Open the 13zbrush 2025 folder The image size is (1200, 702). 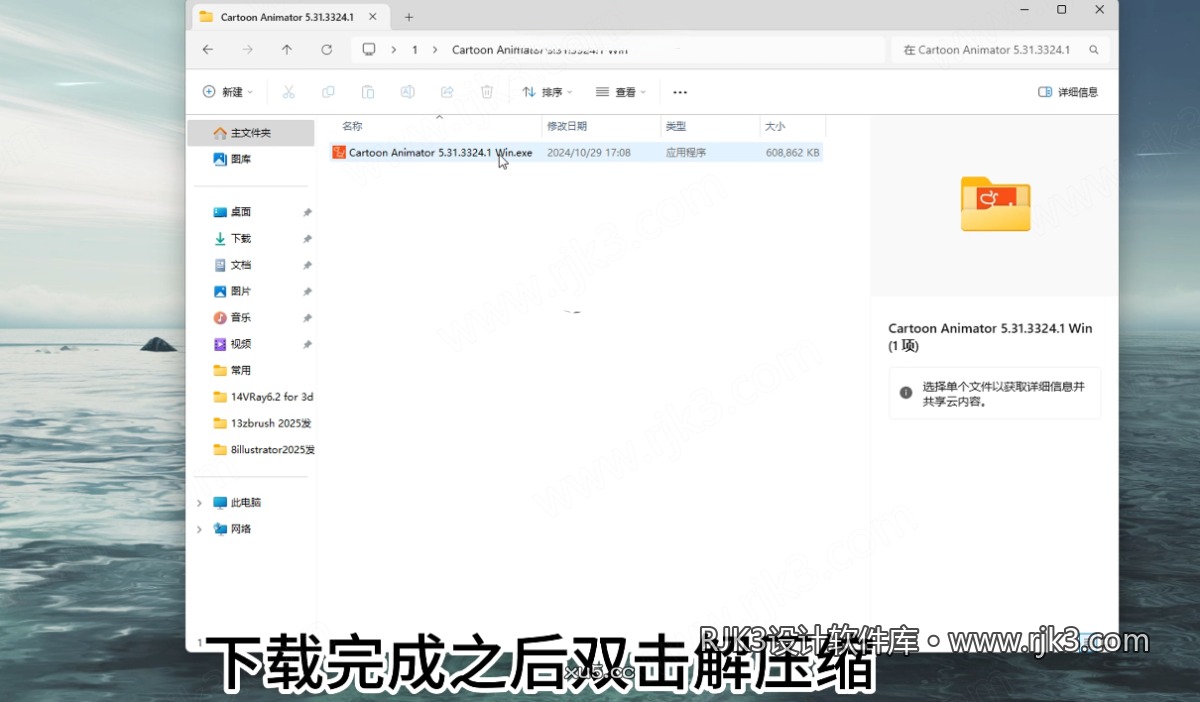tap(263, 423)
